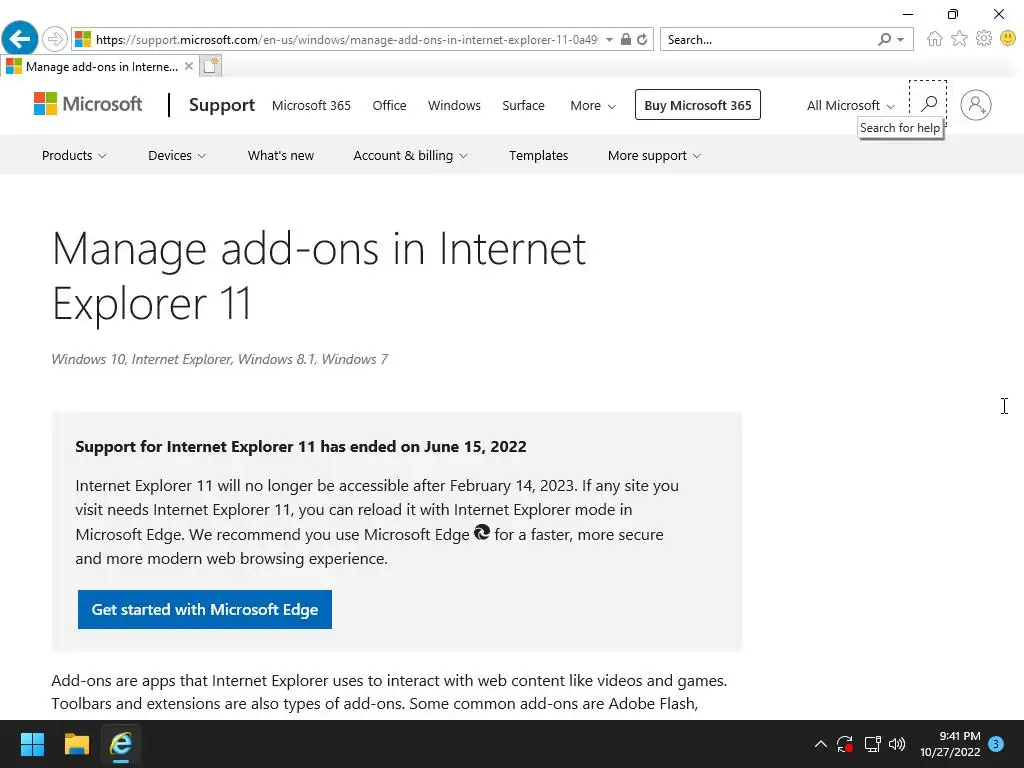The width and height of the screenshot is (1024, 768).
Task: Click the refresh page icon
Action: pos(643,39)
